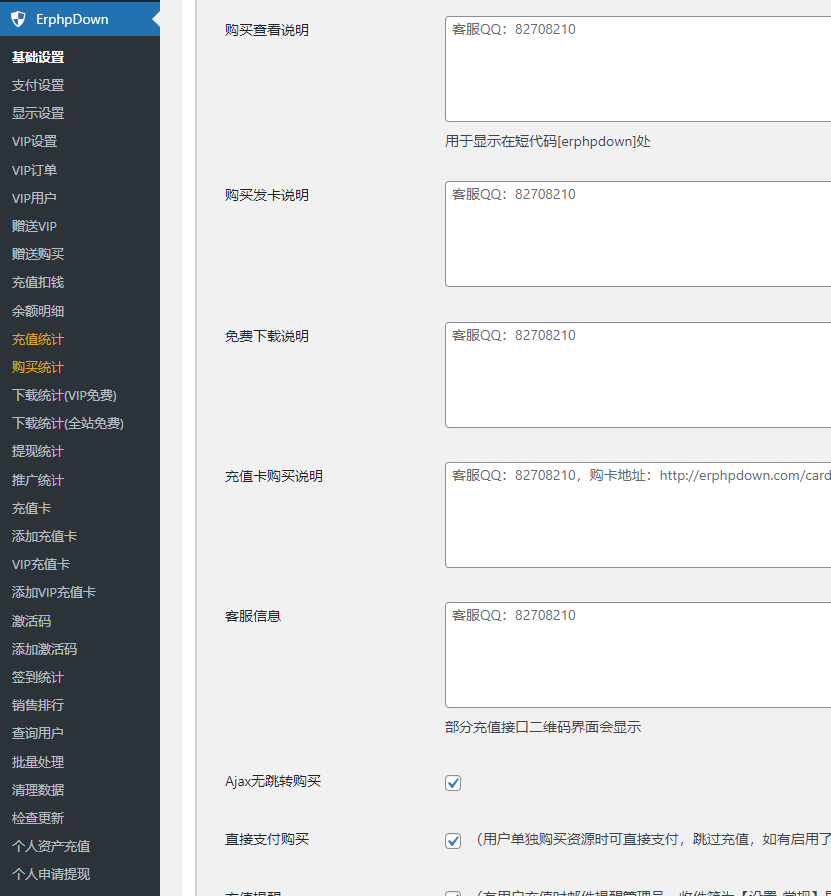Open the 支付设置 settings page
Image resolution: width=831 pixels, height=896 pixels.
[37, 85]
